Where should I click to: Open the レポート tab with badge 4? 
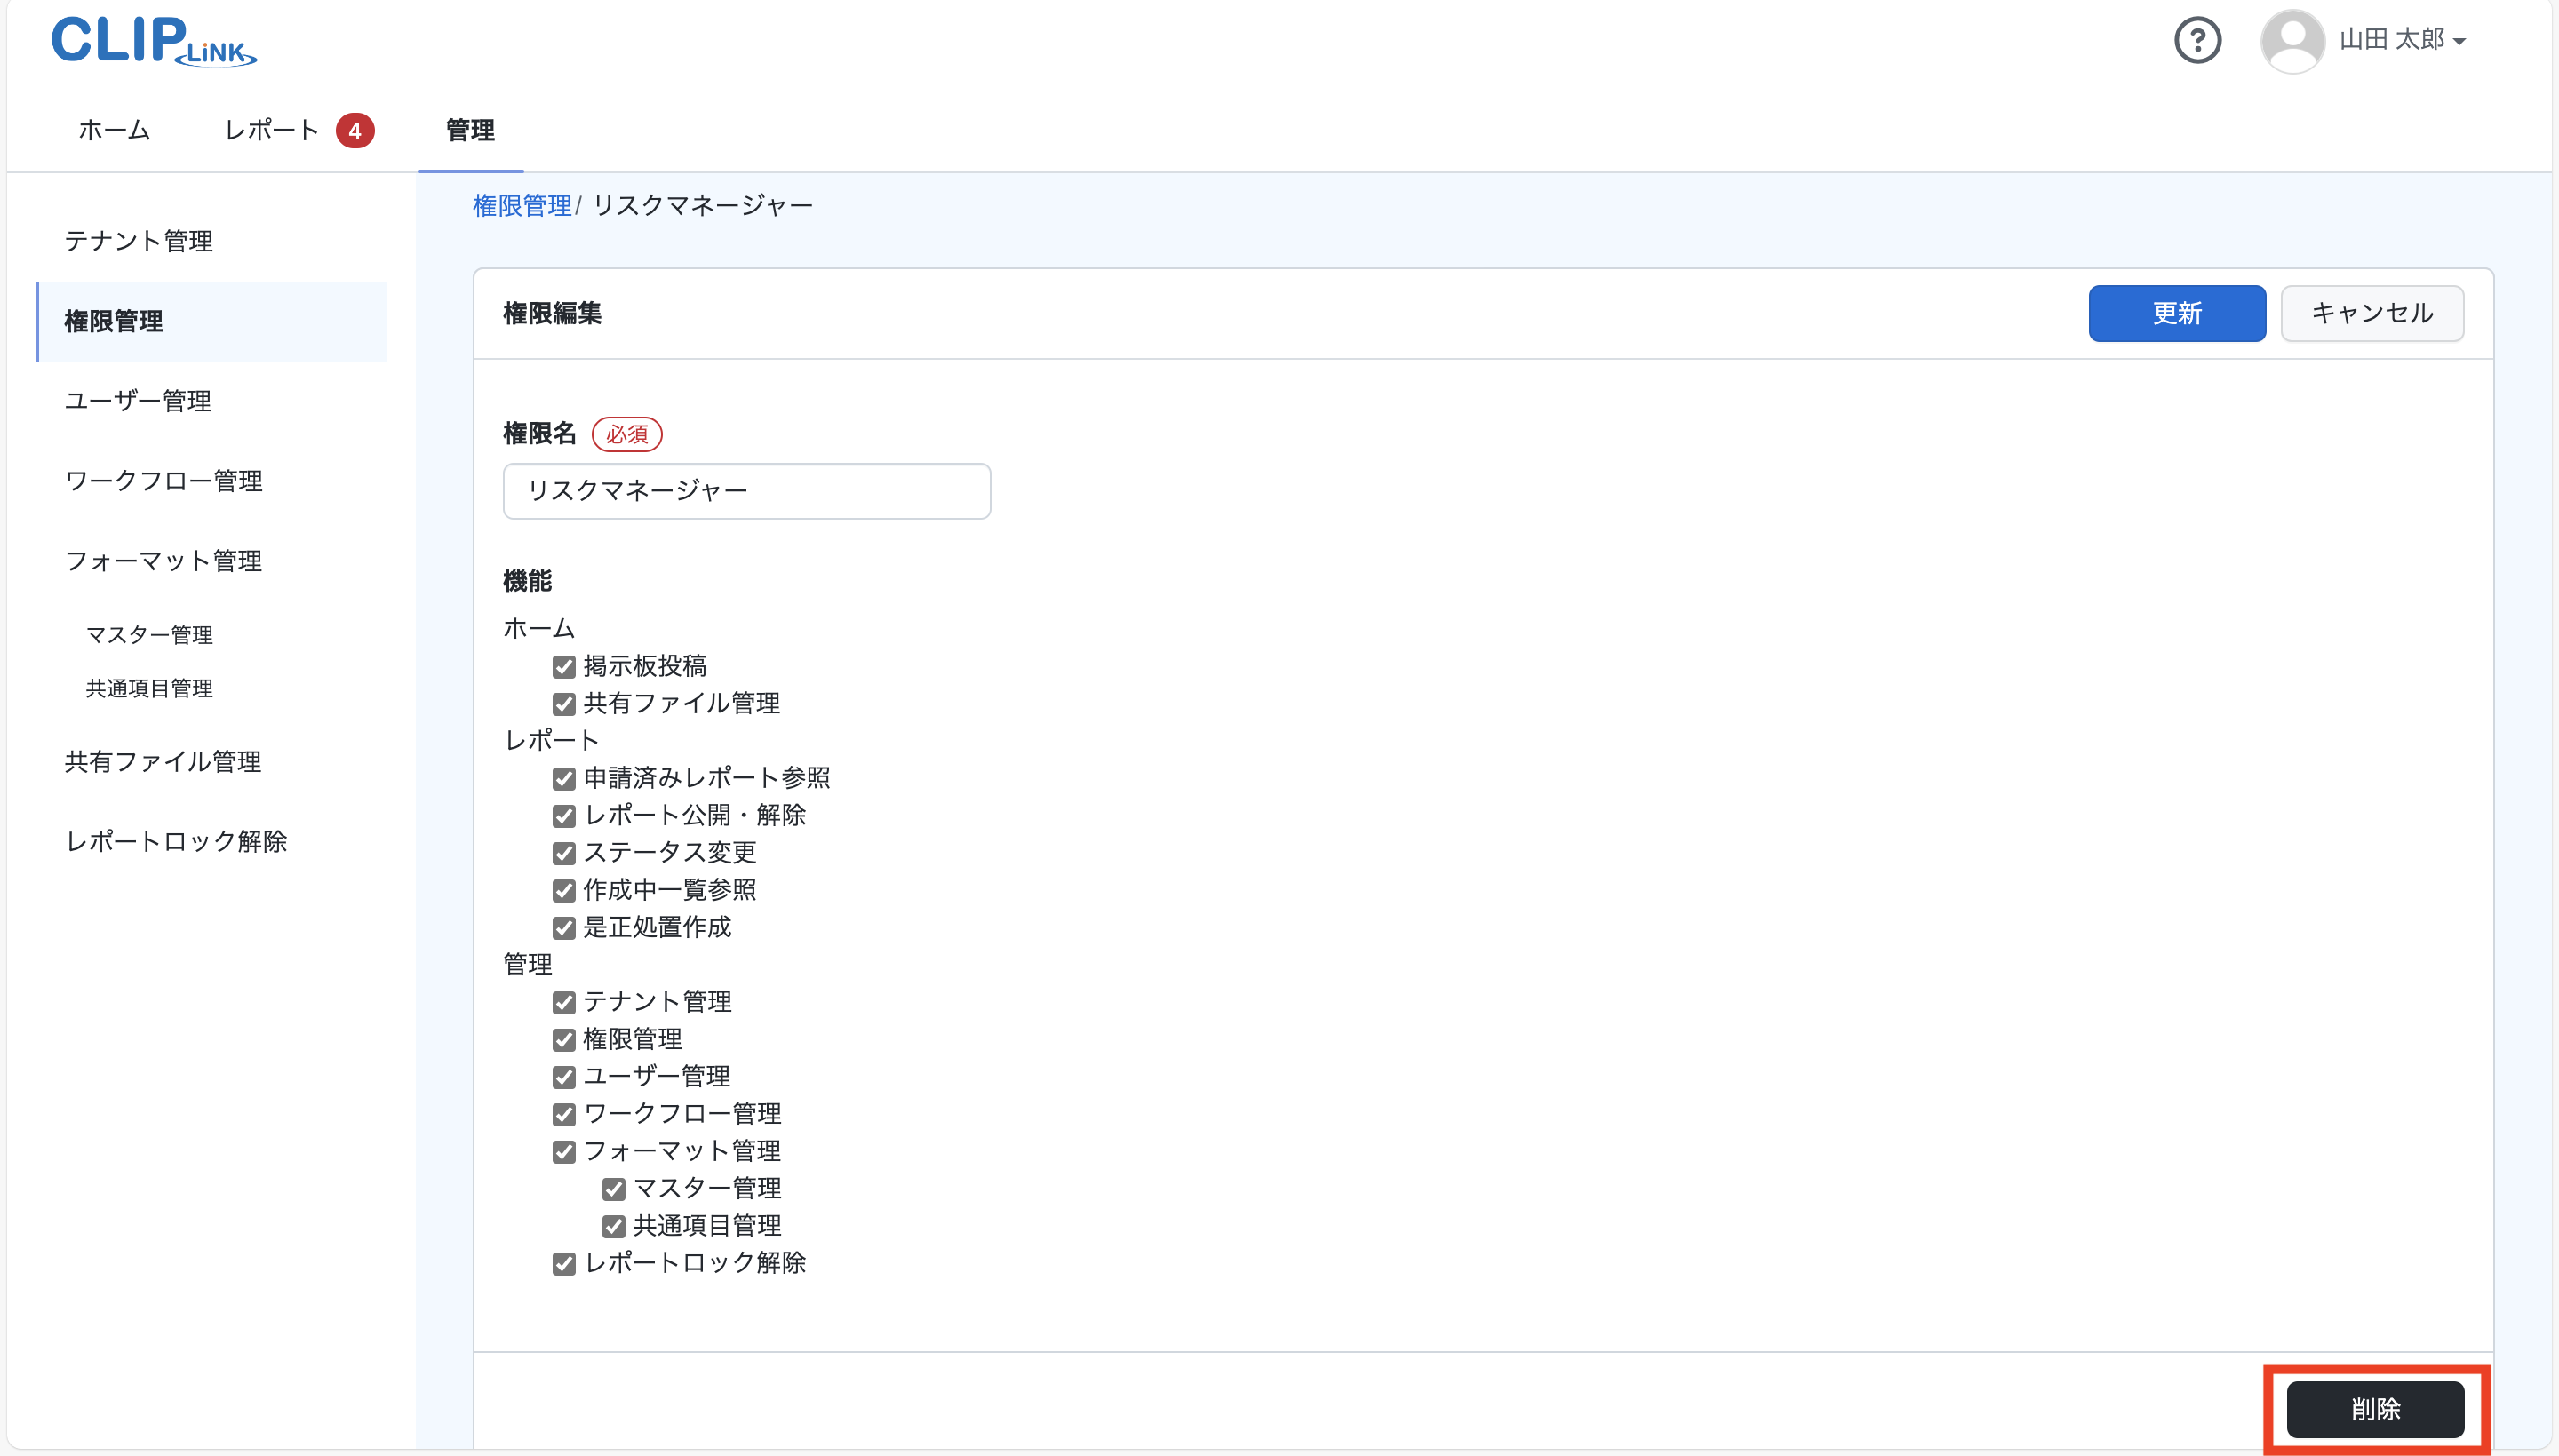[x=271, y=130]
